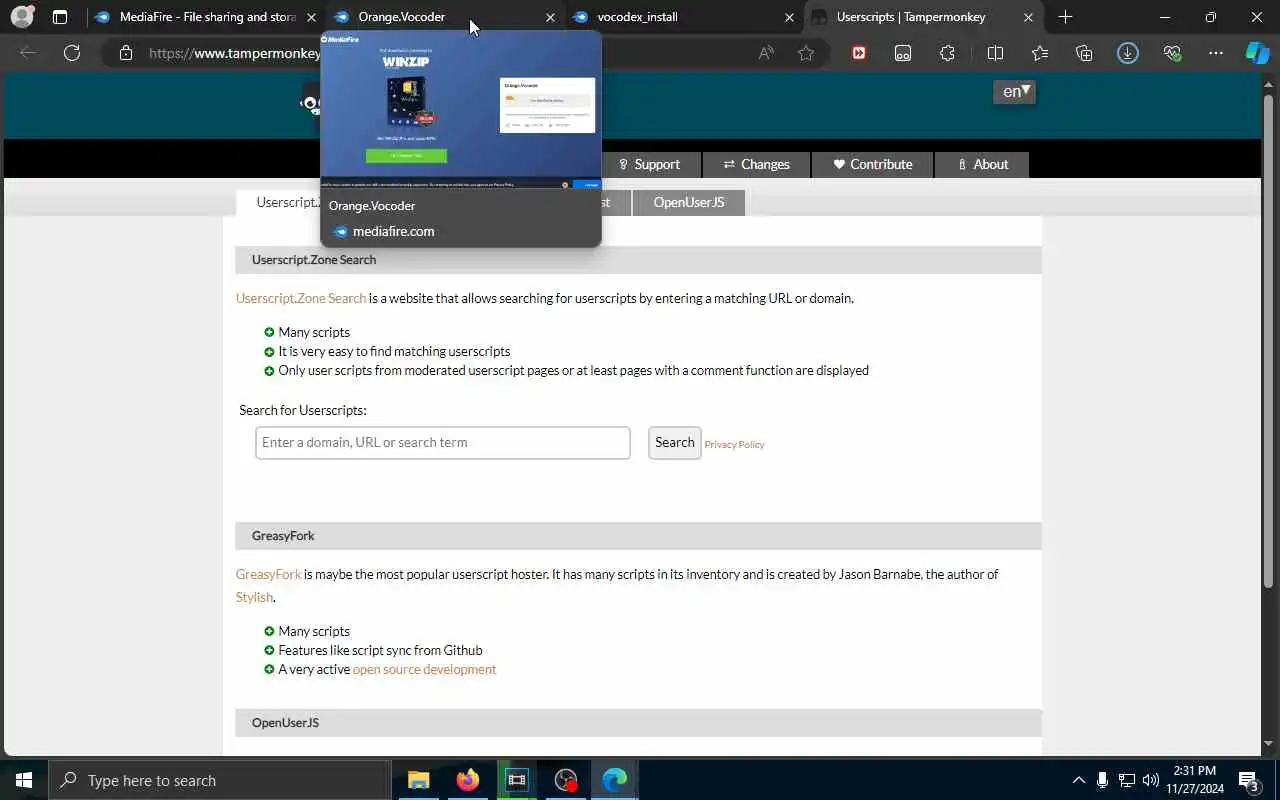Open File Explorer from taskbar
Viewport: 1280px width, 800px height.
click(418, 780)
